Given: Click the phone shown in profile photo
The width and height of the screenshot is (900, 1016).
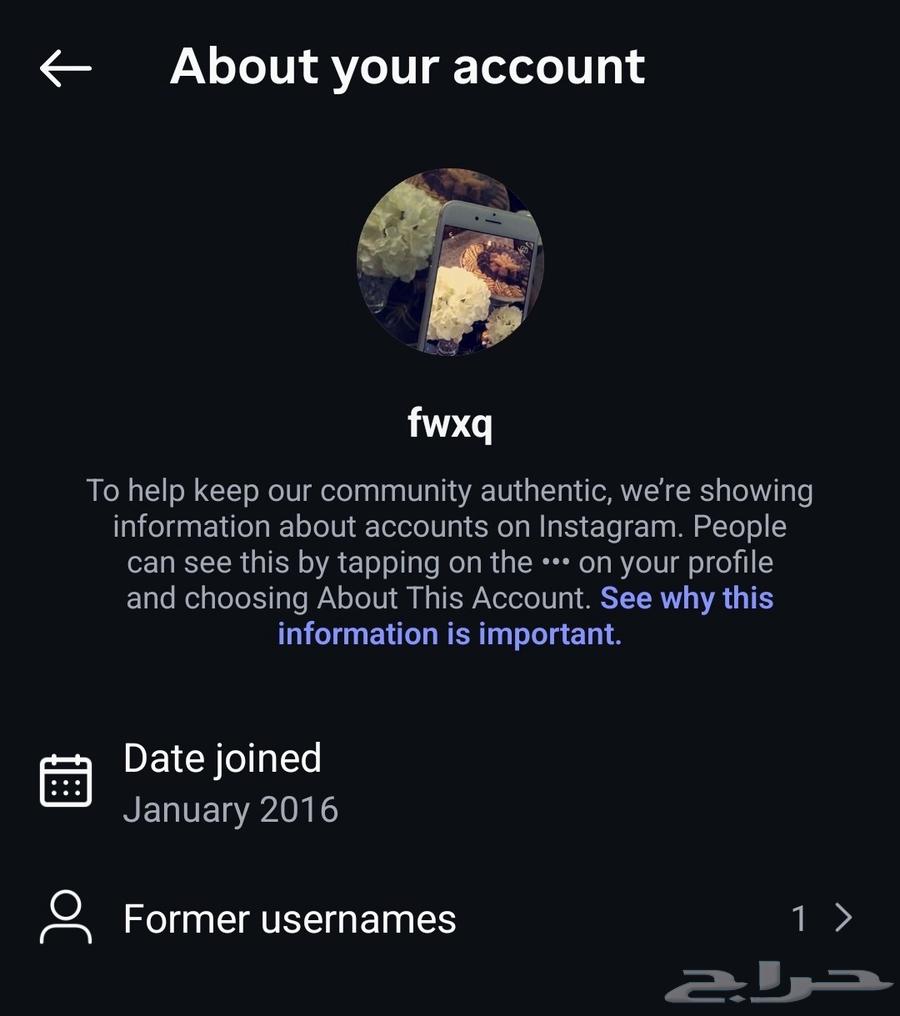Looking at the screenshot, I should (481, 276).
